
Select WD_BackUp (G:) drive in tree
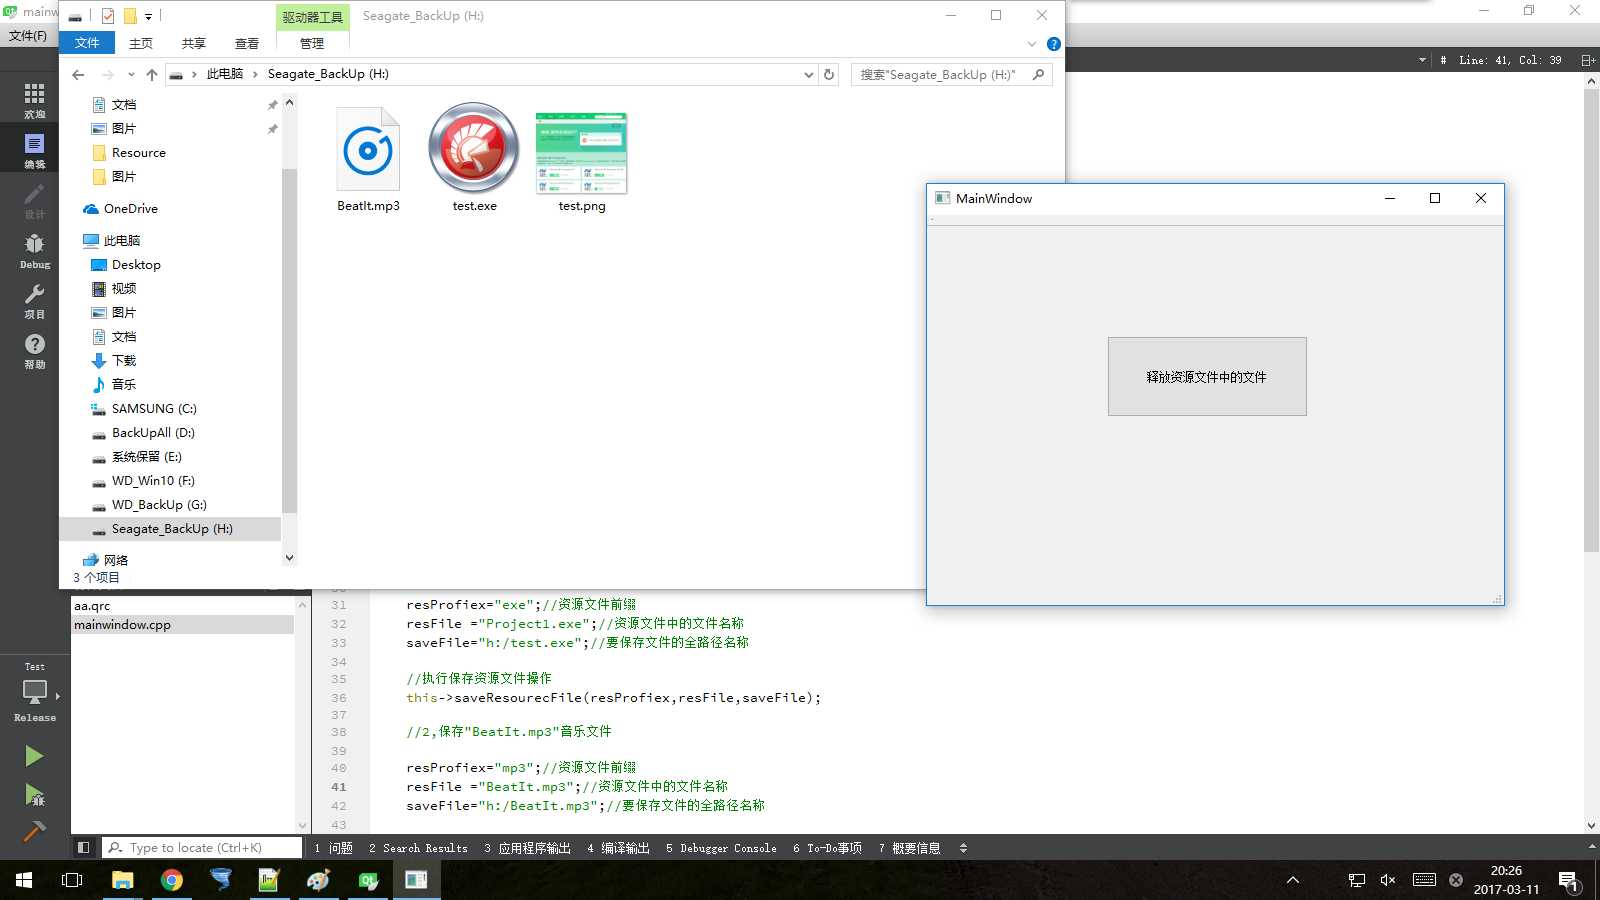pyautogui.click(x=159, y=505)
